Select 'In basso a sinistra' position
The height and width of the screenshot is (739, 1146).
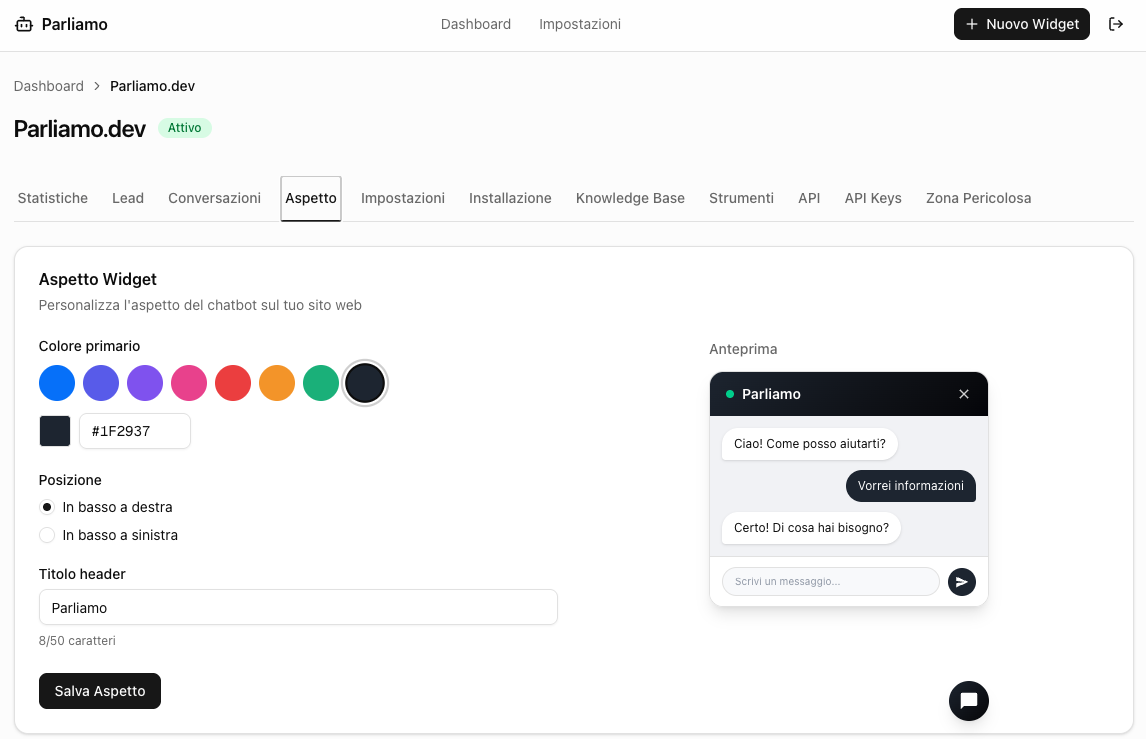pos(46,535)
